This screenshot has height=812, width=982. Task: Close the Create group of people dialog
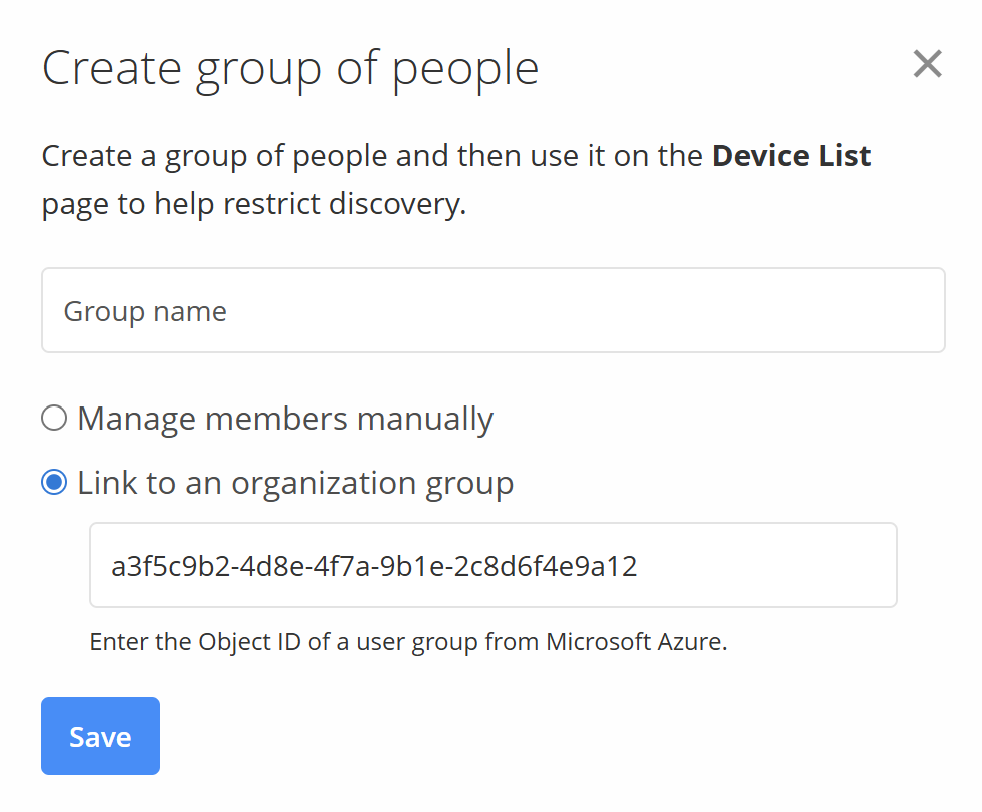(927, 65)
